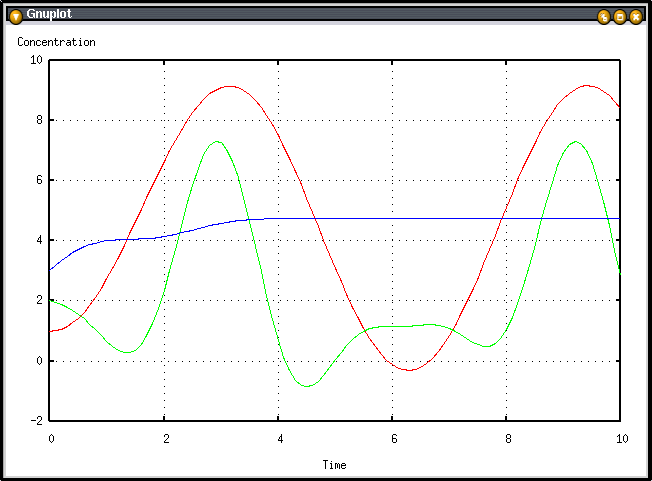
Task: Click the red curve's first peak
Action: coord(229,86)
